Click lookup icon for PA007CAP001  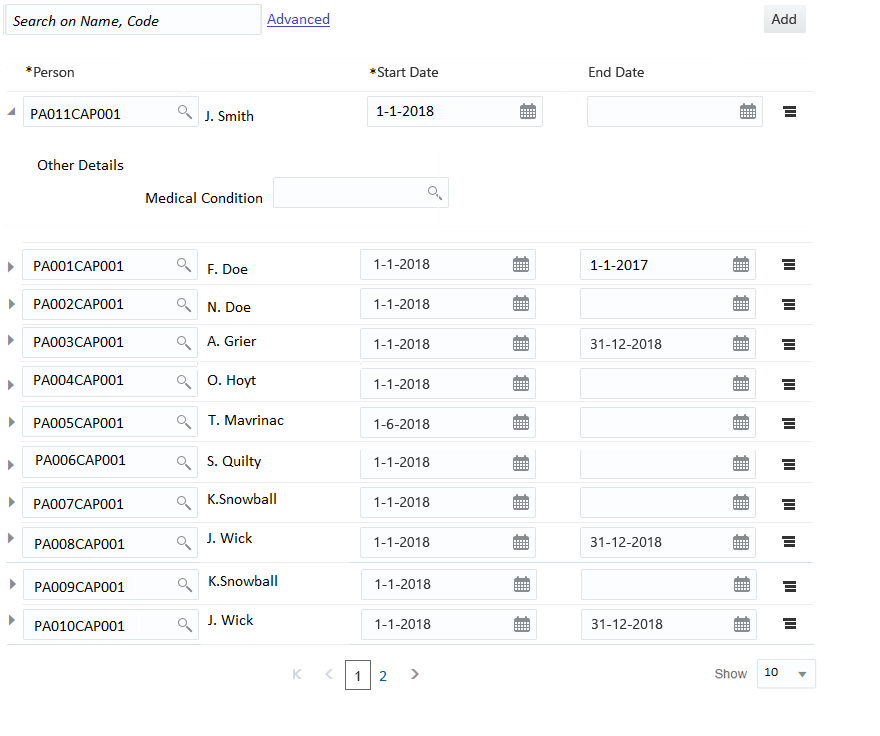184,502
